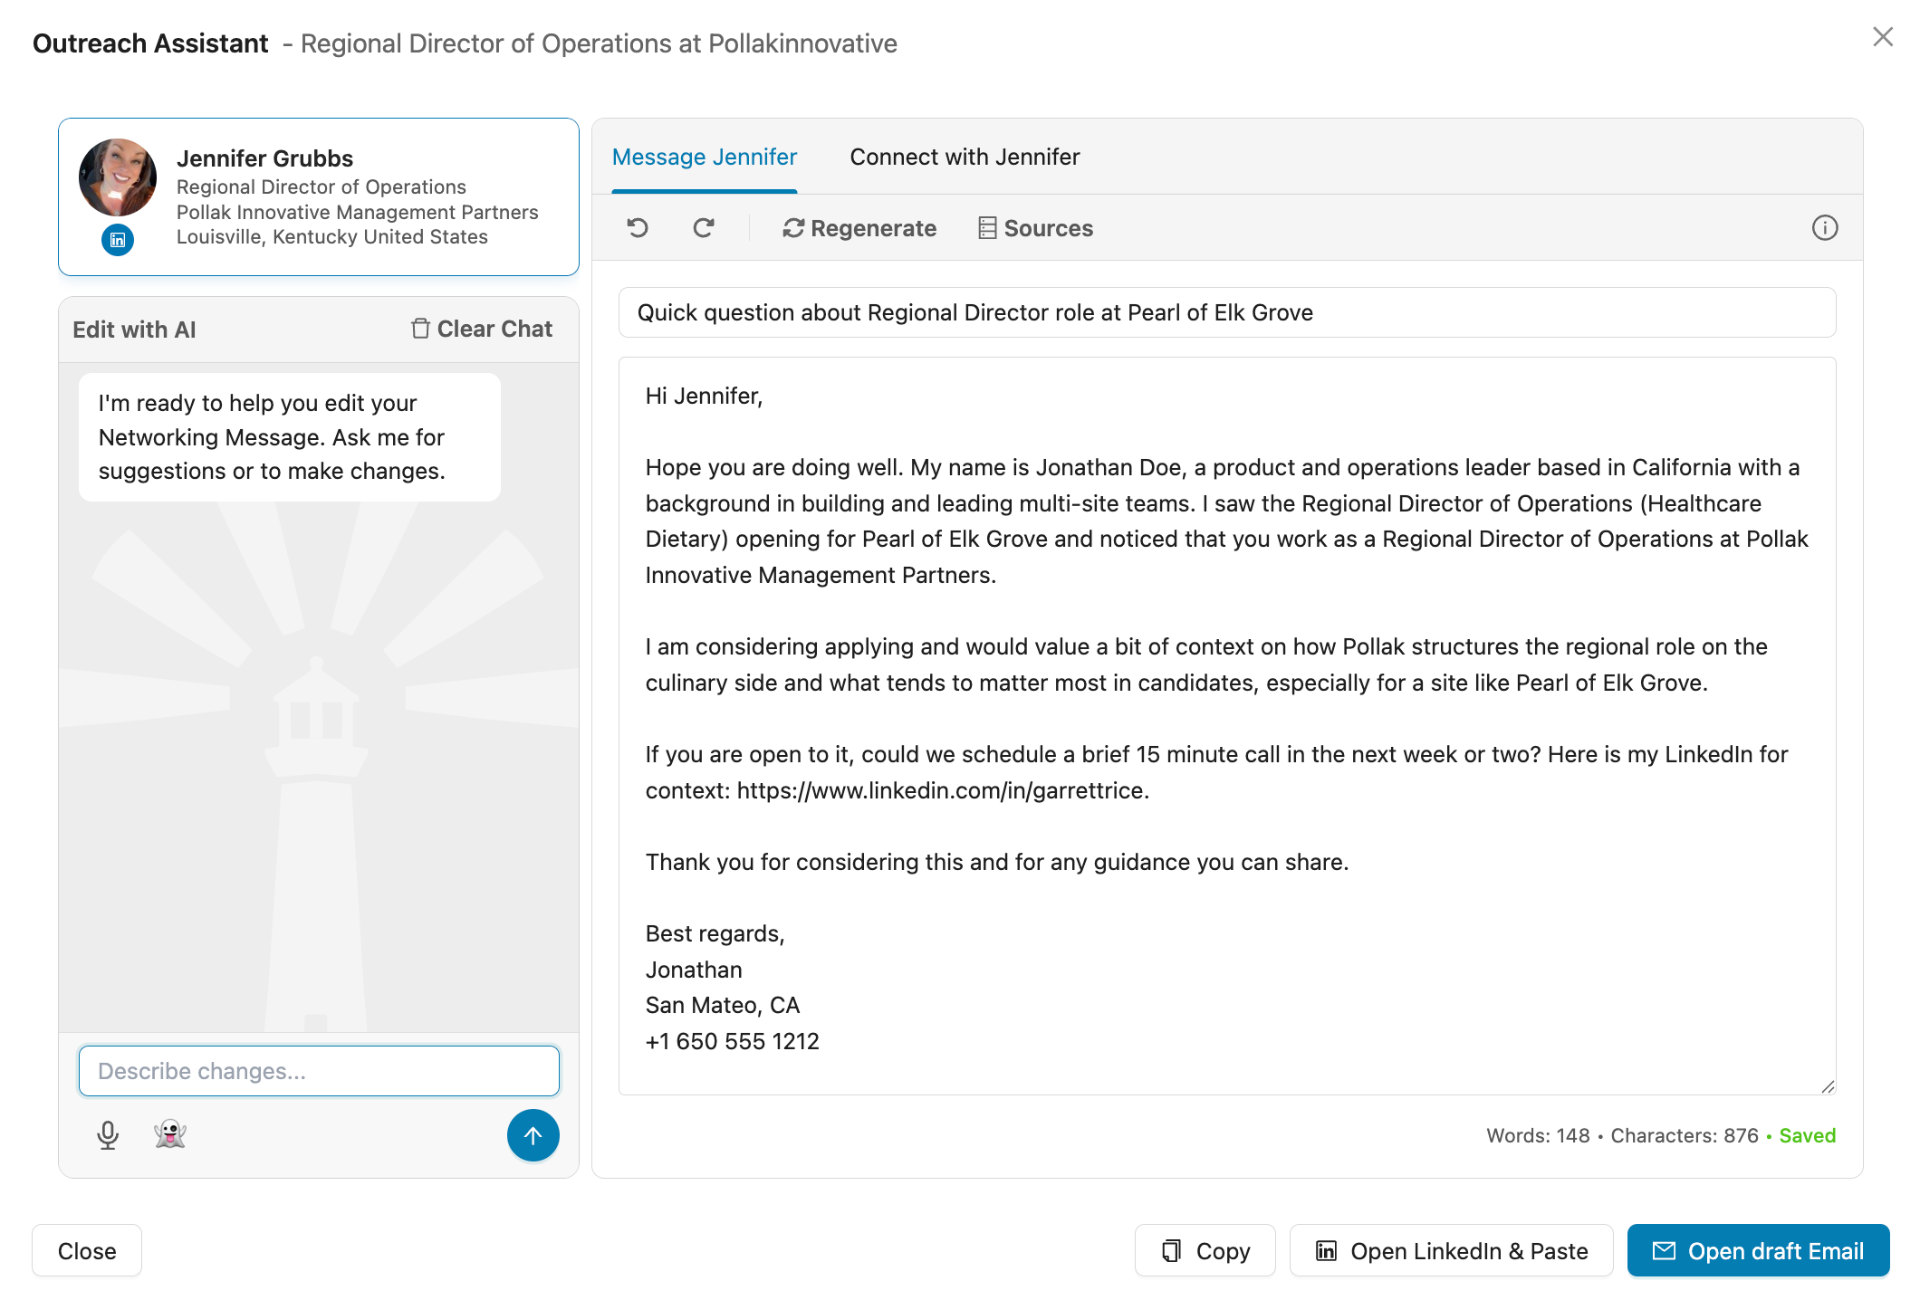
Task: Click the redo arrow icon
Action: coord(703,228)
